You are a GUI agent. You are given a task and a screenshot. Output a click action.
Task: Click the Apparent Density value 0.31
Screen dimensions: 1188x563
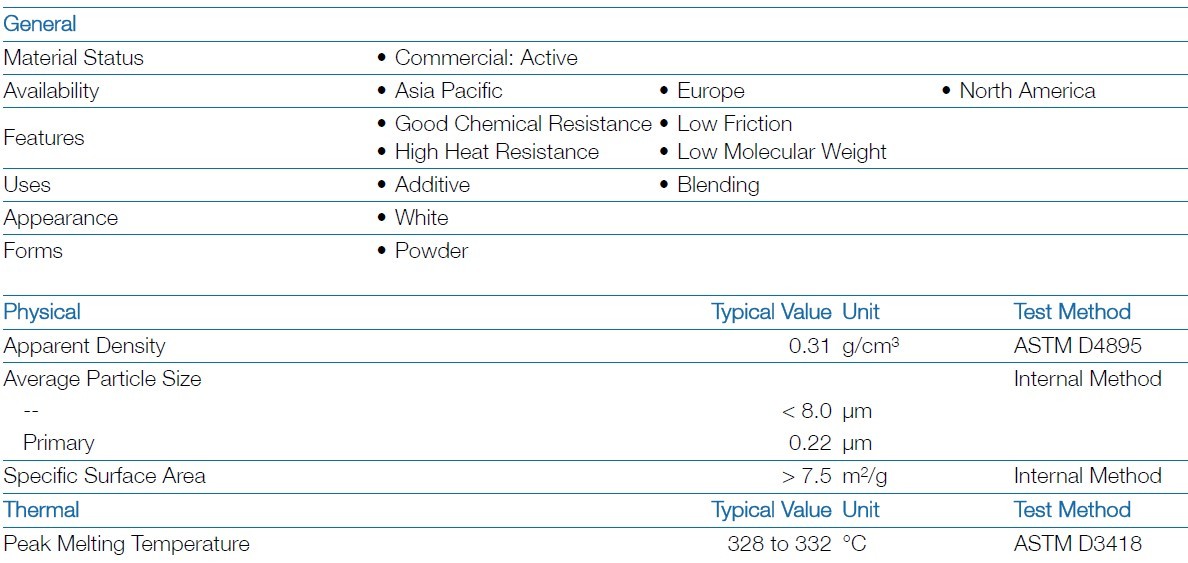coord(810,346)
